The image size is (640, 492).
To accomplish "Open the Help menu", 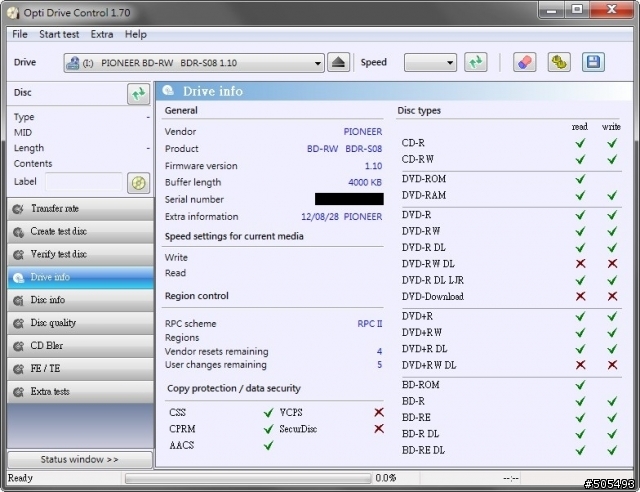I will pyautogui.click(x=136, y=34).
